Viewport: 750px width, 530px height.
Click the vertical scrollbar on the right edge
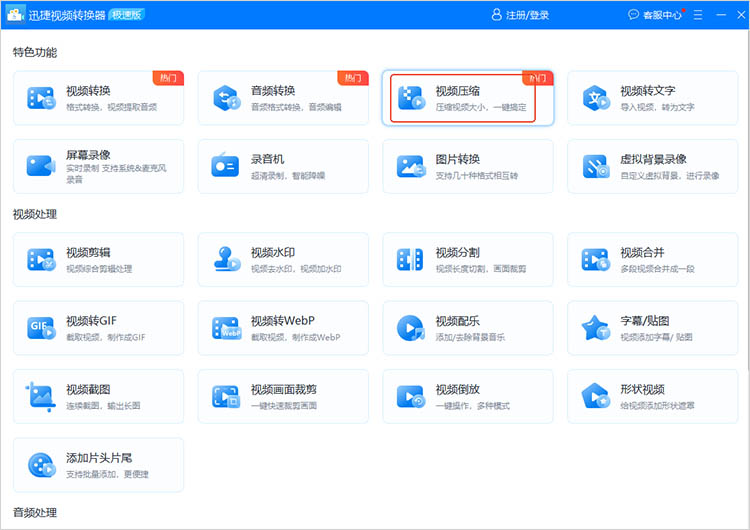pyautogui.click(x=748, y=201)
